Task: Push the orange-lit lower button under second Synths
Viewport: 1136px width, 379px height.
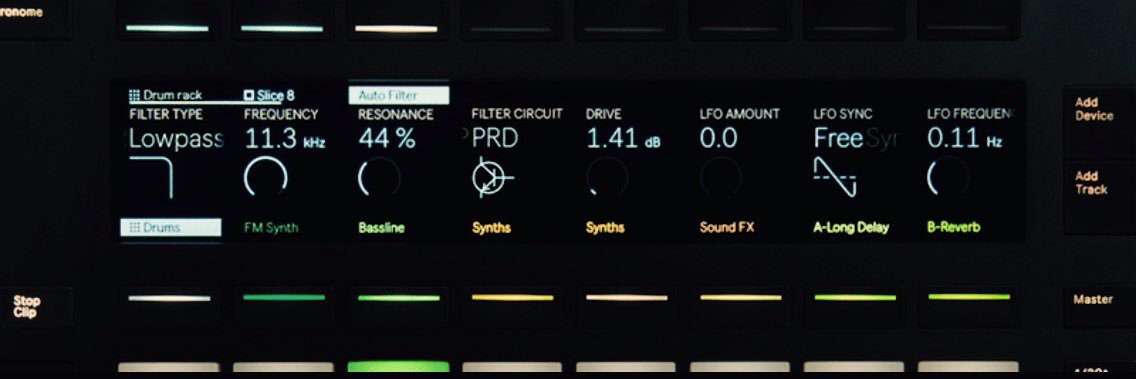Action: tap(627, 306)
